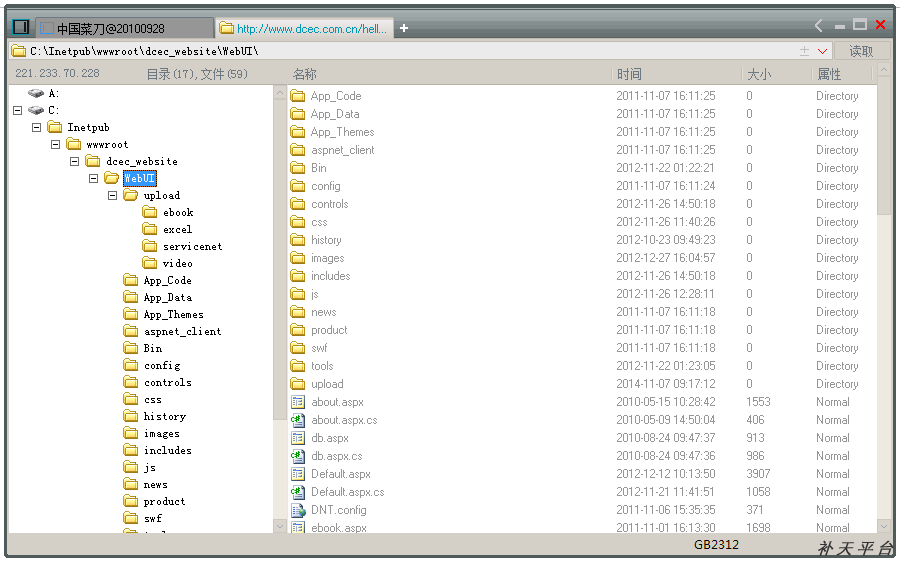Select the css row in file list
Screen dimensions: 900x562
[583, 222]
